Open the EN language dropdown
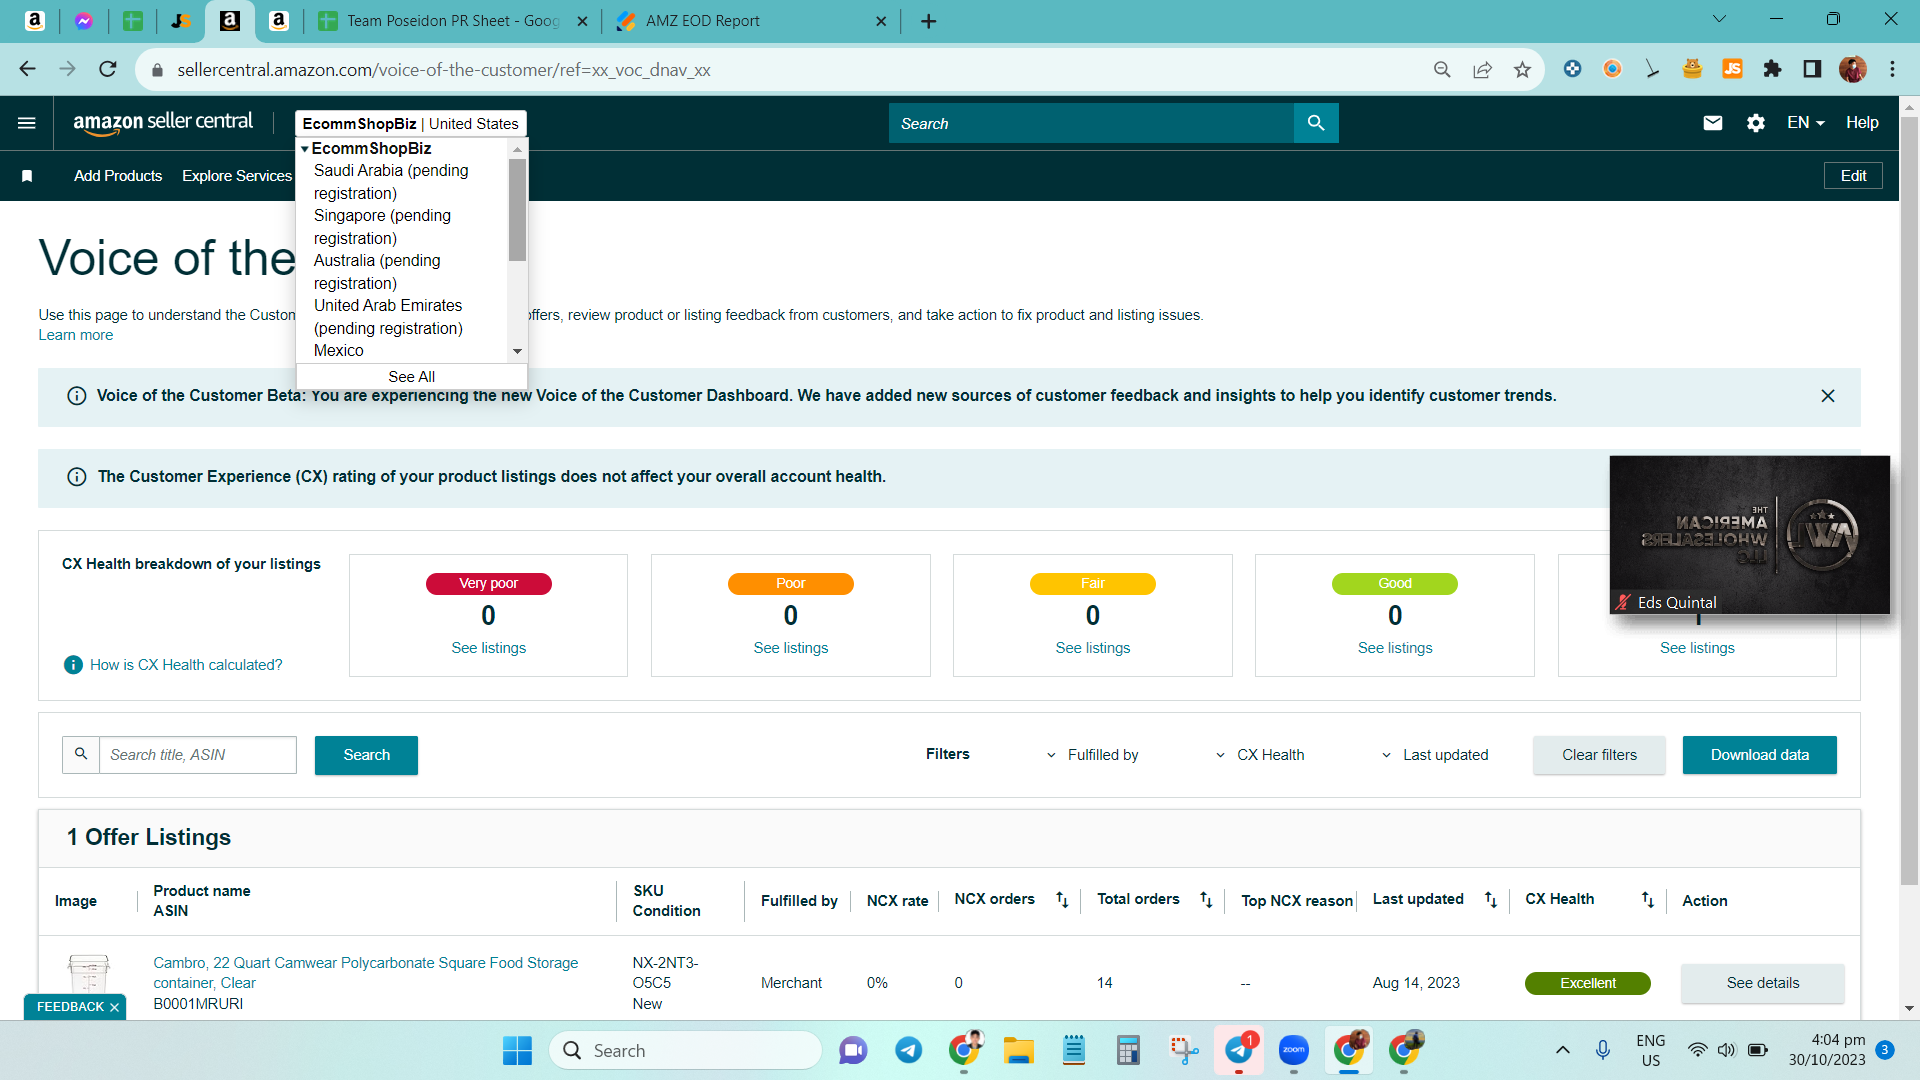The height and width of the screenshot is (1080, 1920). (x=1806, y=123)
